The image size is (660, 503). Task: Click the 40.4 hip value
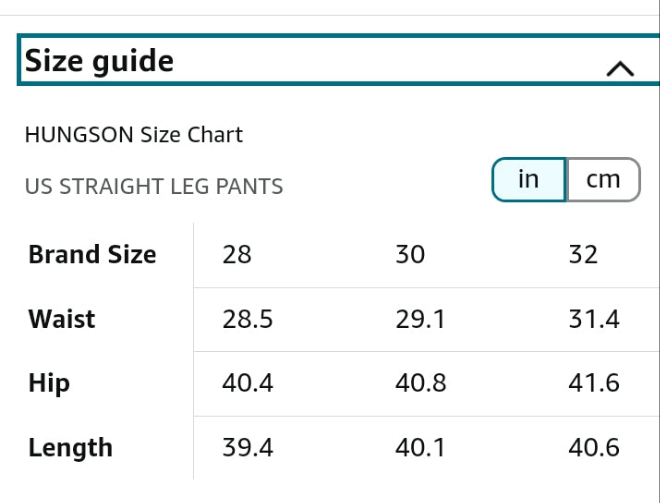[x=248, y=384]
